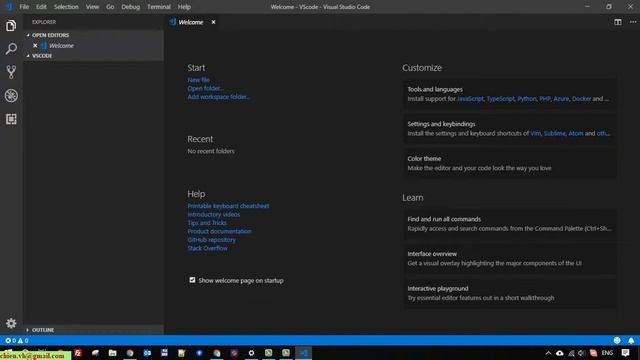
Task: Install Azure support link
Action: pyautogui.click(x=561, y=99)
